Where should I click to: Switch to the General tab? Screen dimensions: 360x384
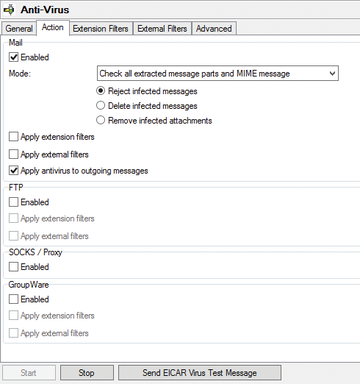(19, 29)
